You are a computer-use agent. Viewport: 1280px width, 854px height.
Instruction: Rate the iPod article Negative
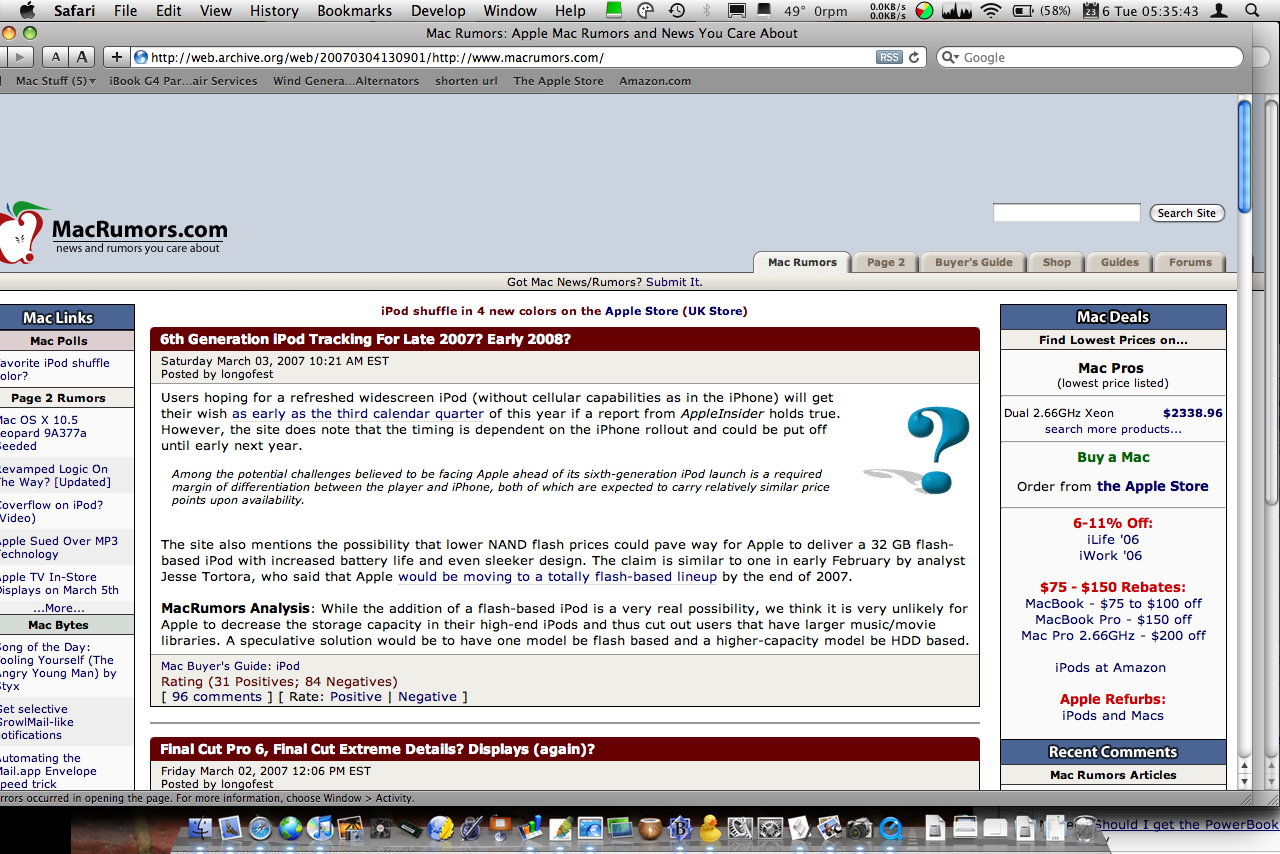427,697
